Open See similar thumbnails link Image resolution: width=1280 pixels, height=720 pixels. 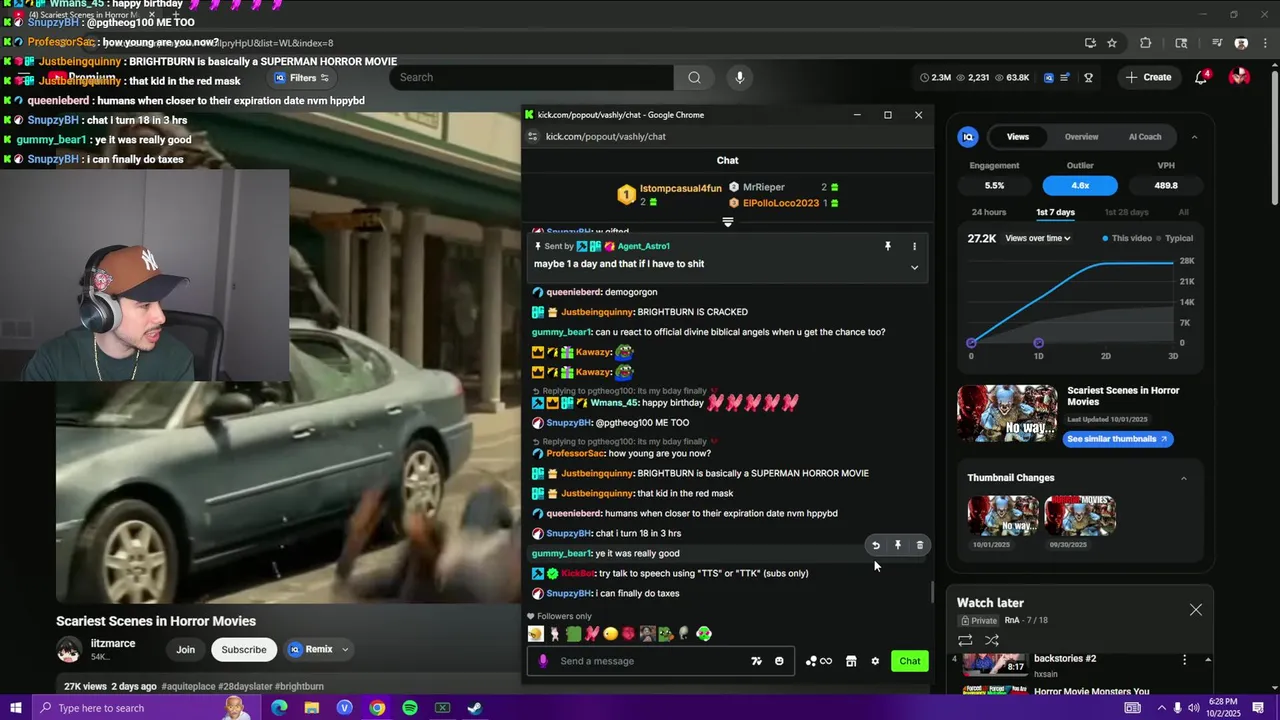point(1116,439)
